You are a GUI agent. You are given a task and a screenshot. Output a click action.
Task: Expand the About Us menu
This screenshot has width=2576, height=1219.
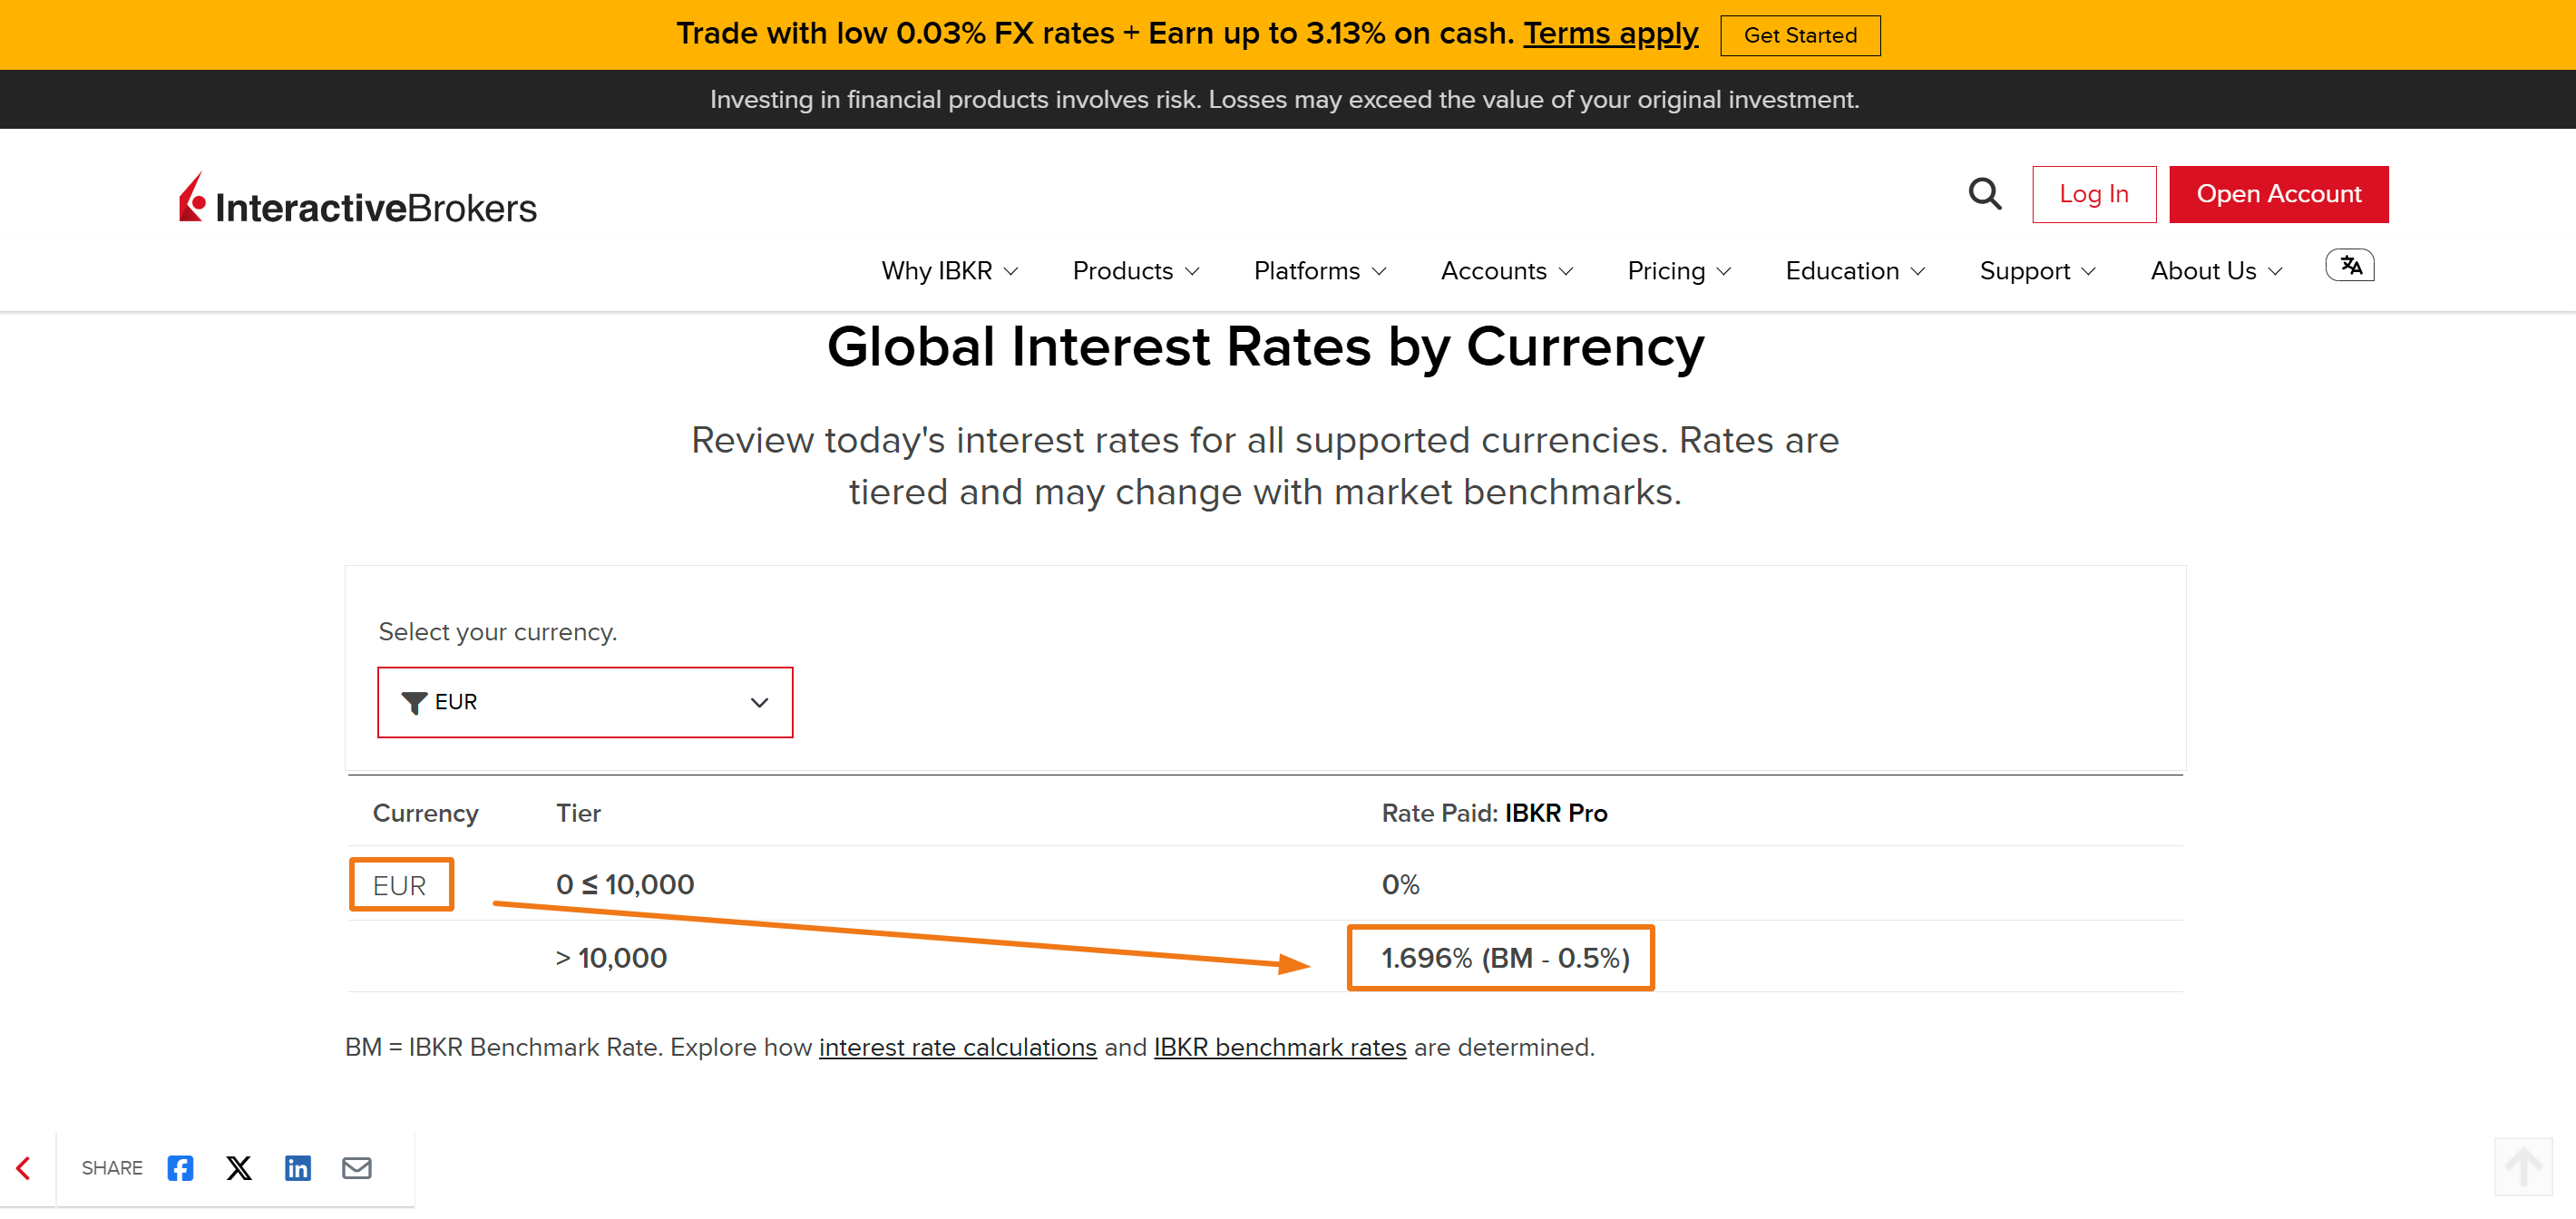pyautogui.click(x=2217, y=271)
